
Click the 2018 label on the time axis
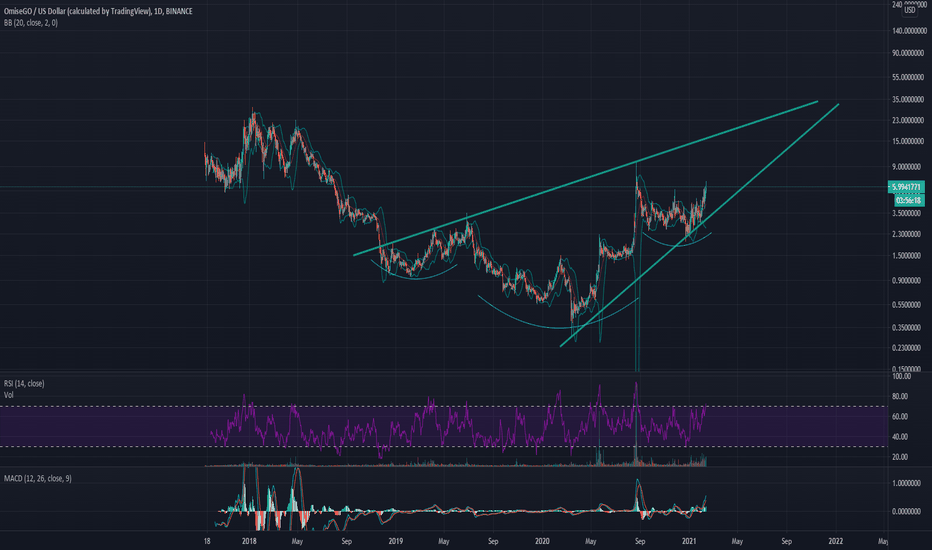[249, 541]
